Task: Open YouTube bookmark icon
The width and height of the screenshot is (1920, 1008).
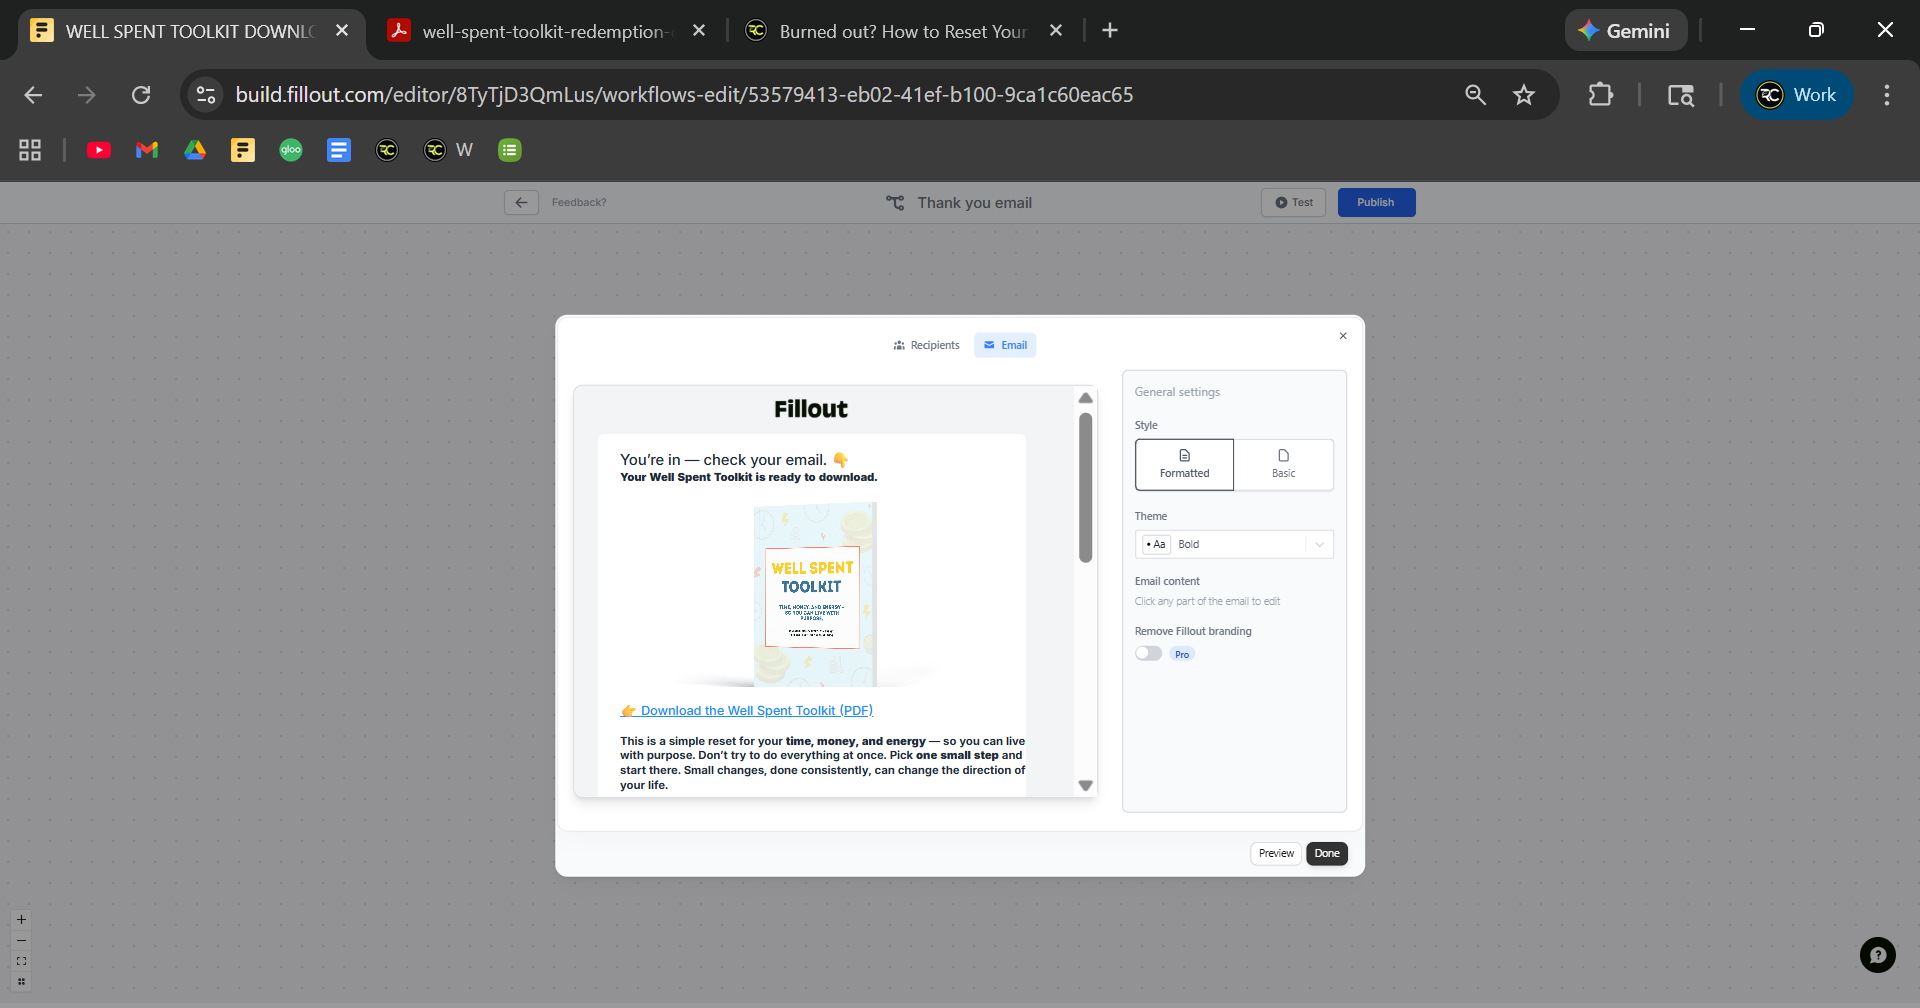Action: [99, 150]
